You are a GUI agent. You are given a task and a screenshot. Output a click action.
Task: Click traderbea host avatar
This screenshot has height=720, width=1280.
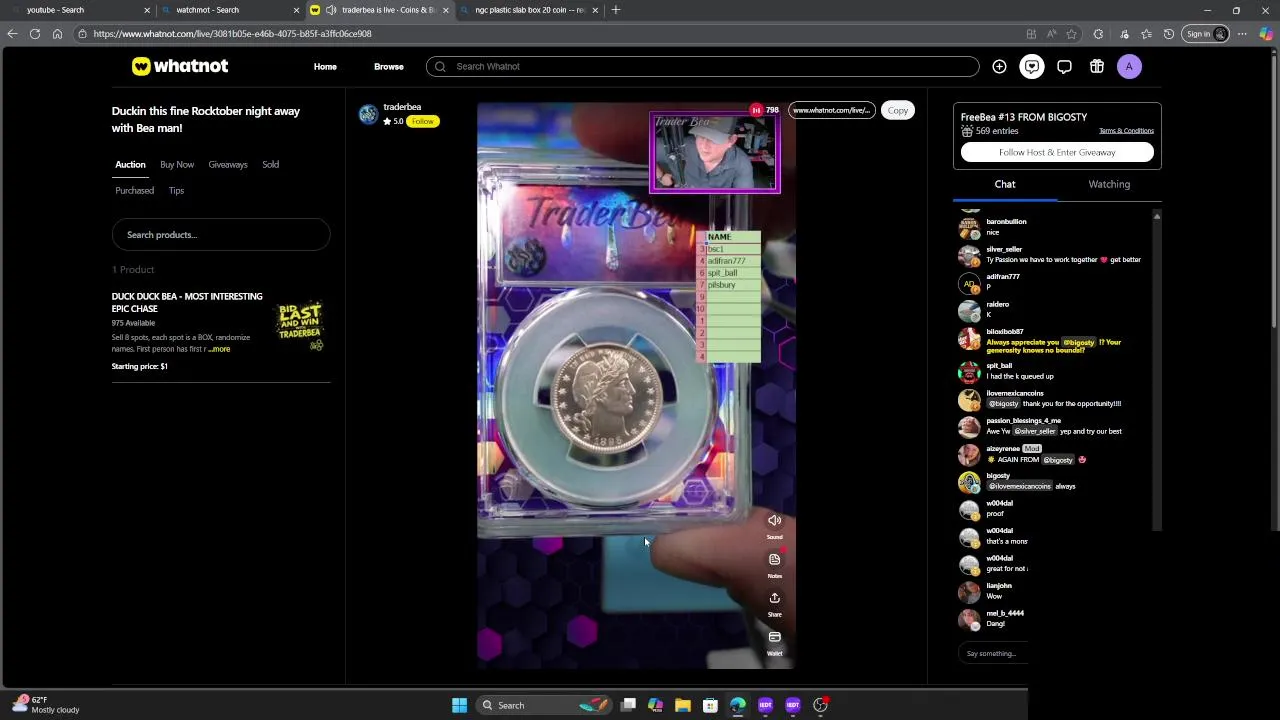click(x=369, y=114)
